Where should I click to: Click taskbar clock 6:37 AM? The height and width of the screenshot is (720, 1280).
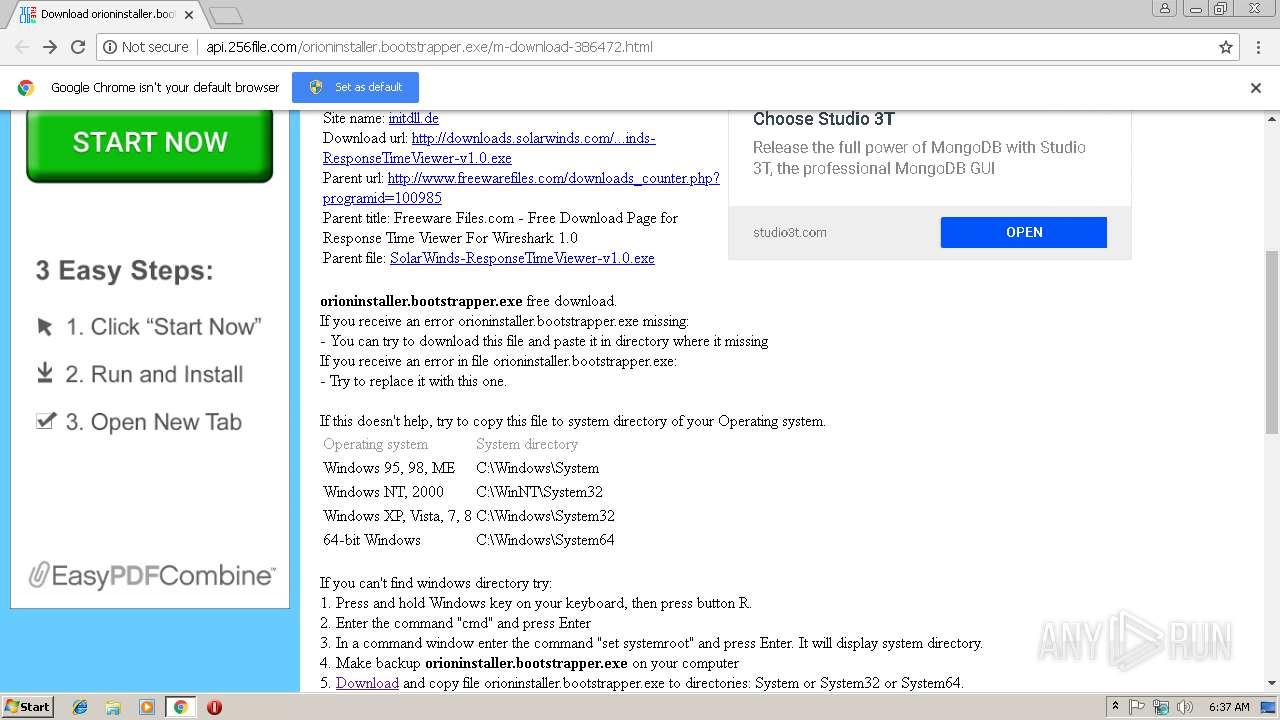1229,707
